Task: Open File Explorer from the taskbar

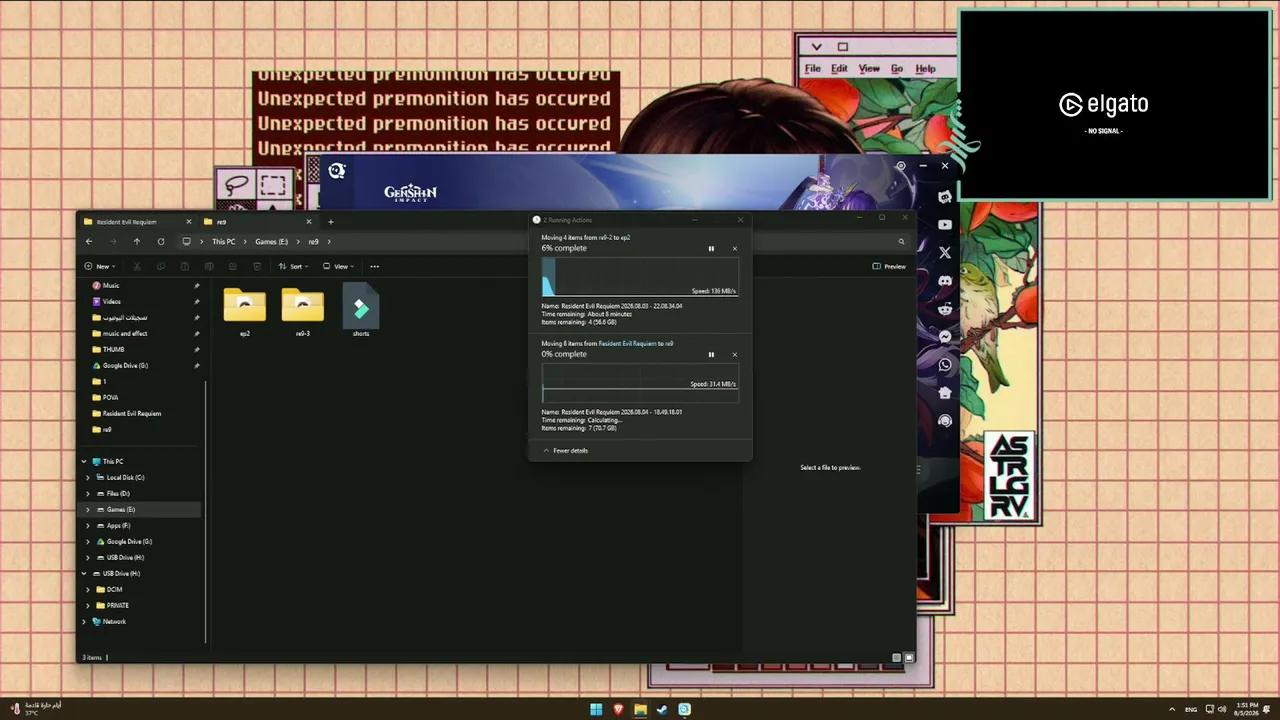Action: click(x=640, y=710)
